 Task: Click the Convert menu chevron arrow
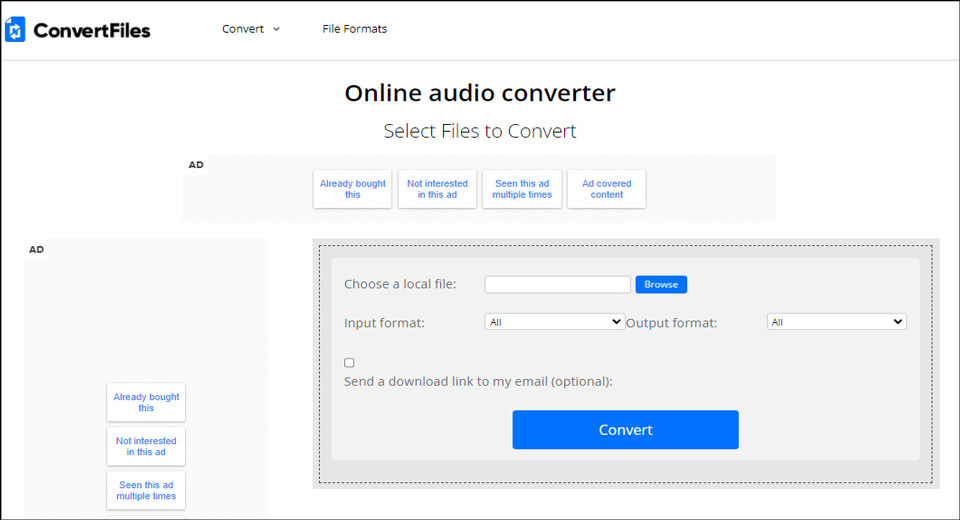276,29
